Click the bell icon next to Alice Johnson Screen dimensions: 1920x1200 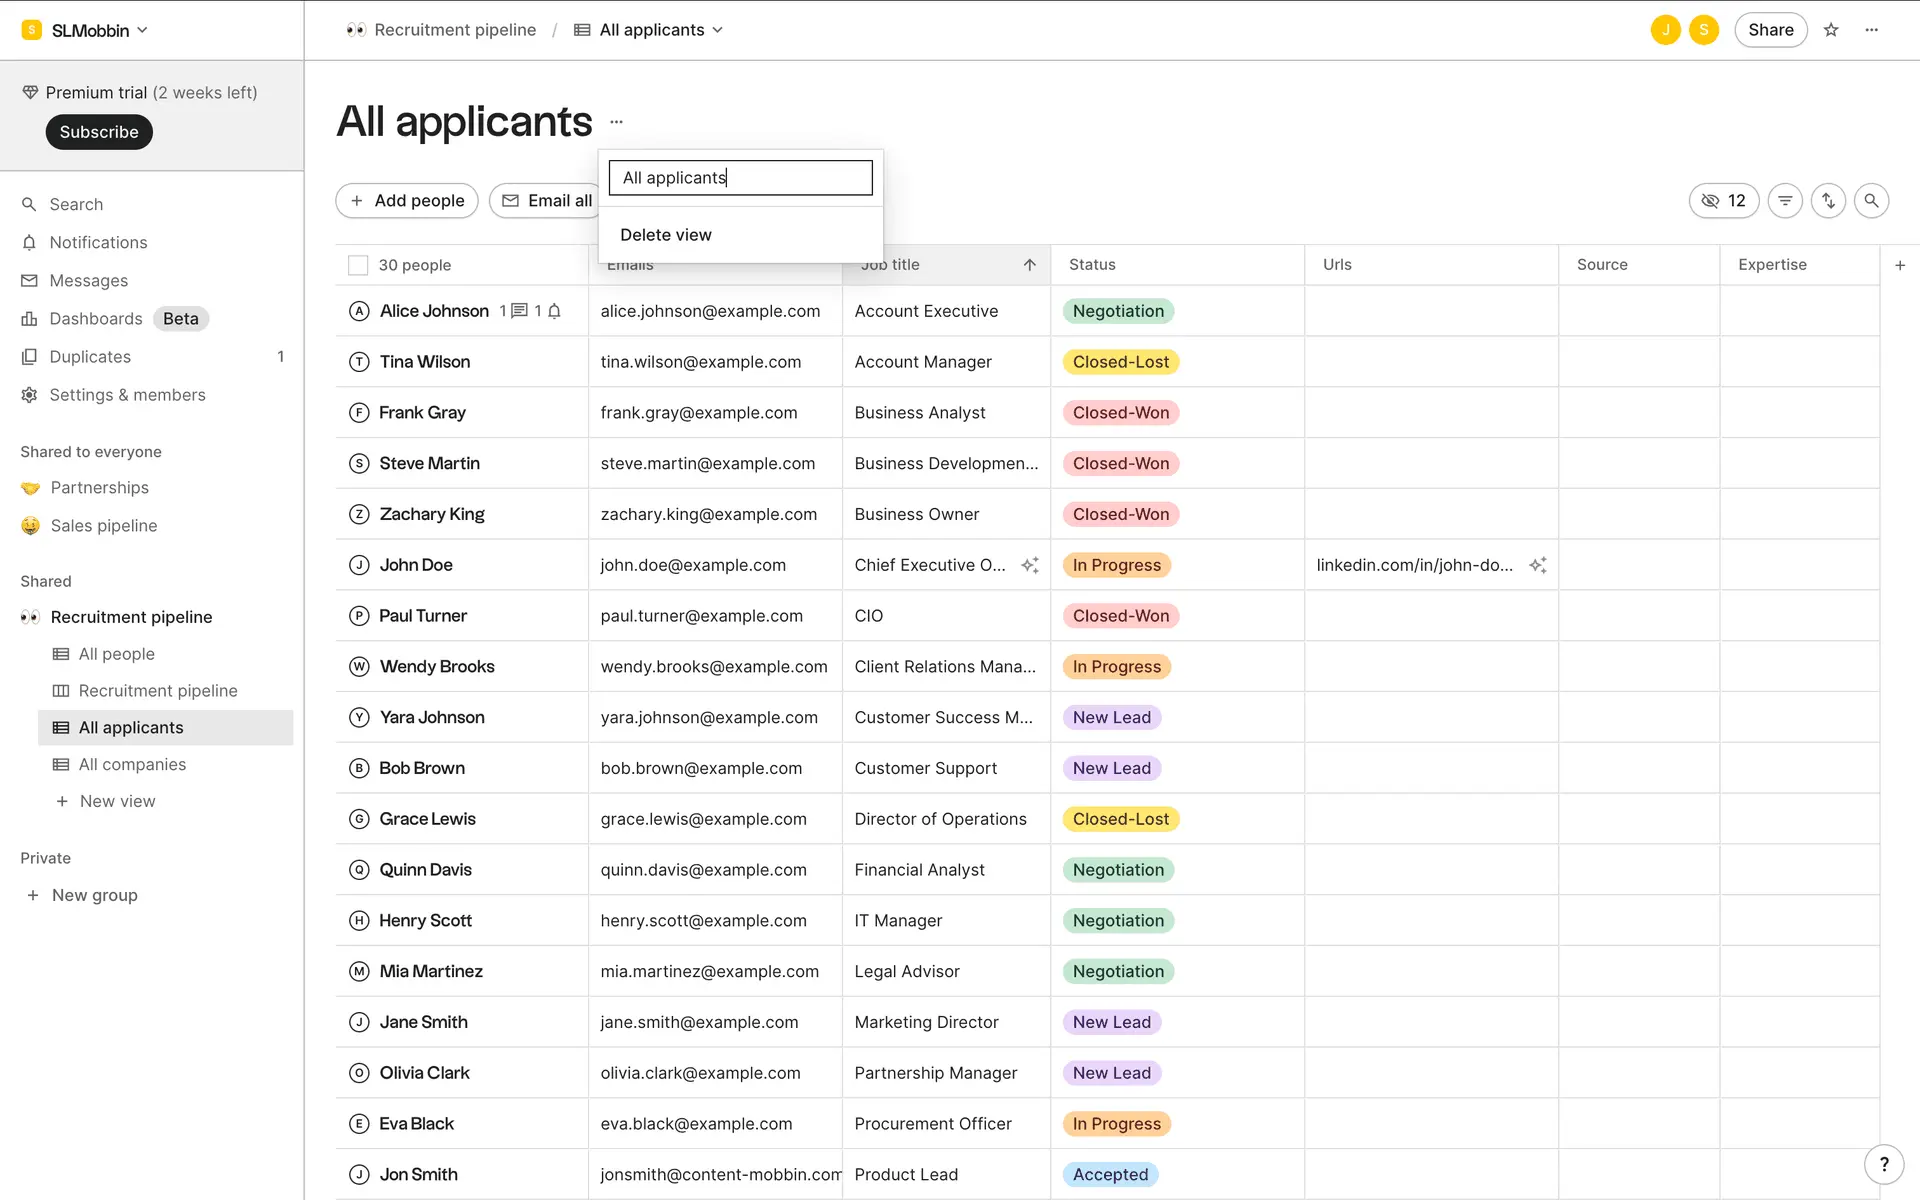point(554,311)
